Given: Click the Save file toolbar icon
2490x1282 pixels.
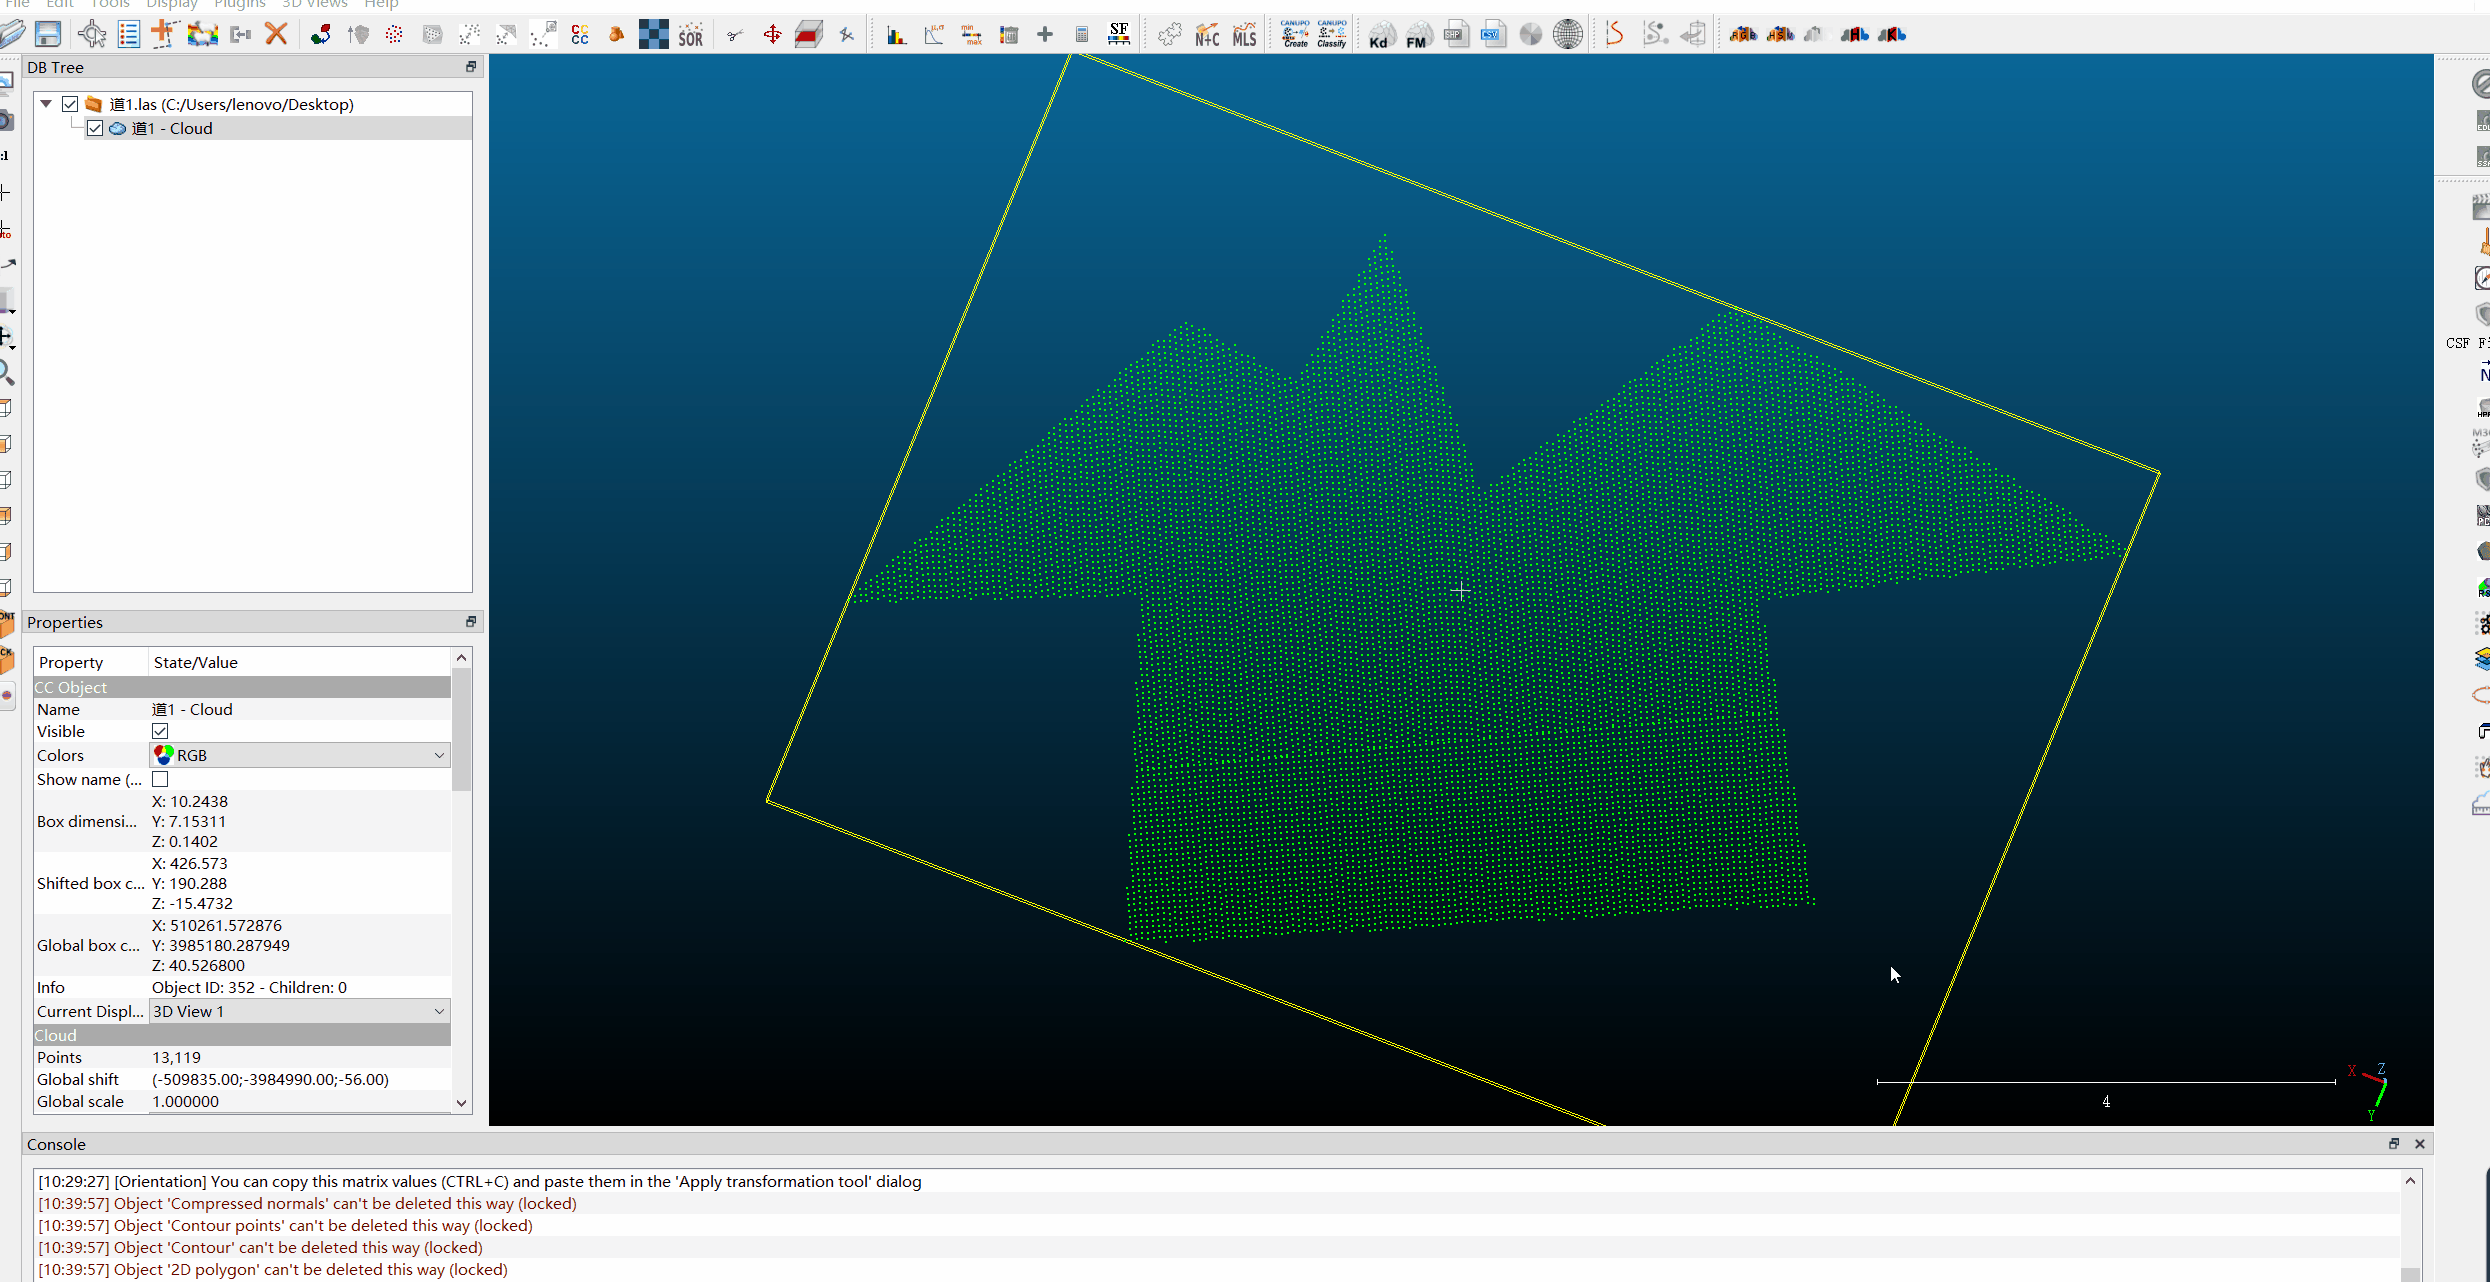Looking at the screenshot, I should tap(48, 34).
